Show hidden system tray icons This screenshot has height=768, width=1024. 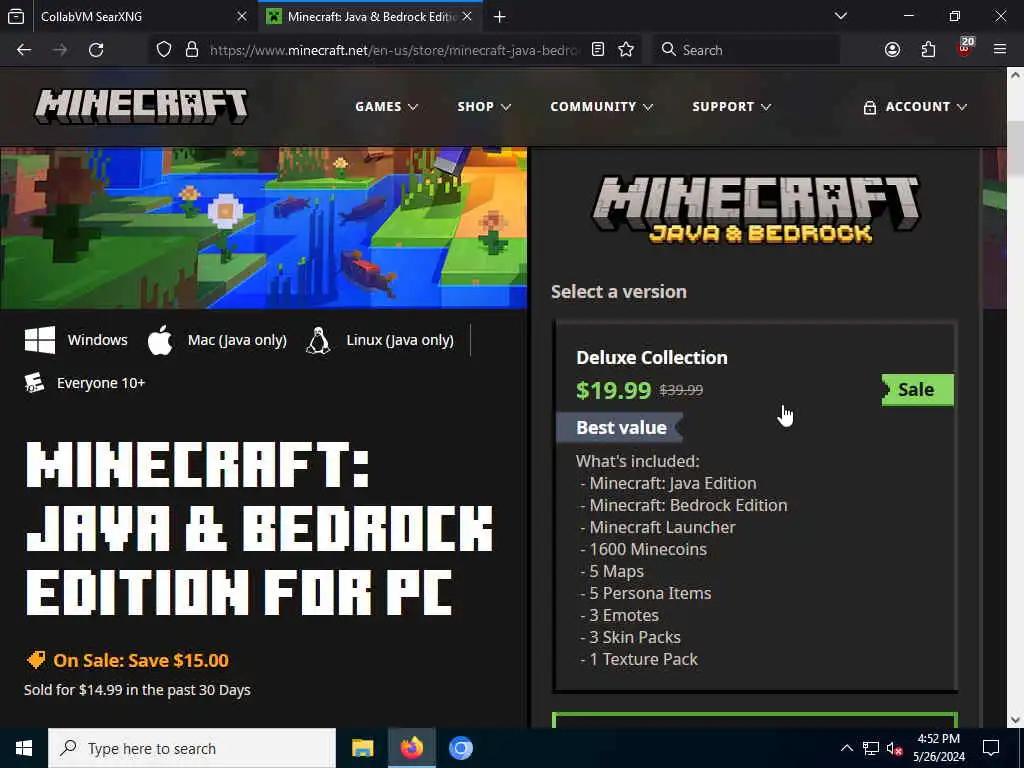[846, 748]
